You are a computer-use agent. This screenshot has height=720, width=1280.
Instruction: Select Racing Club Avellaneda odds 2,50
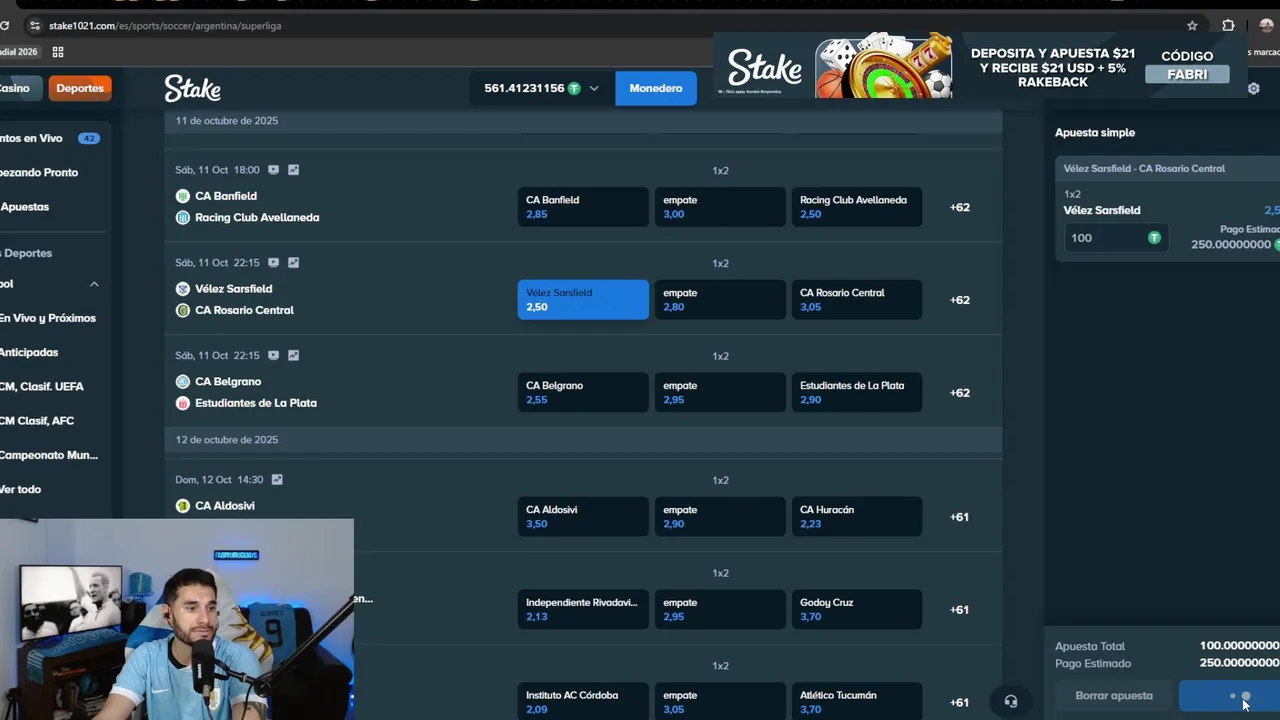pyautogui.click(x=857, y=207)
